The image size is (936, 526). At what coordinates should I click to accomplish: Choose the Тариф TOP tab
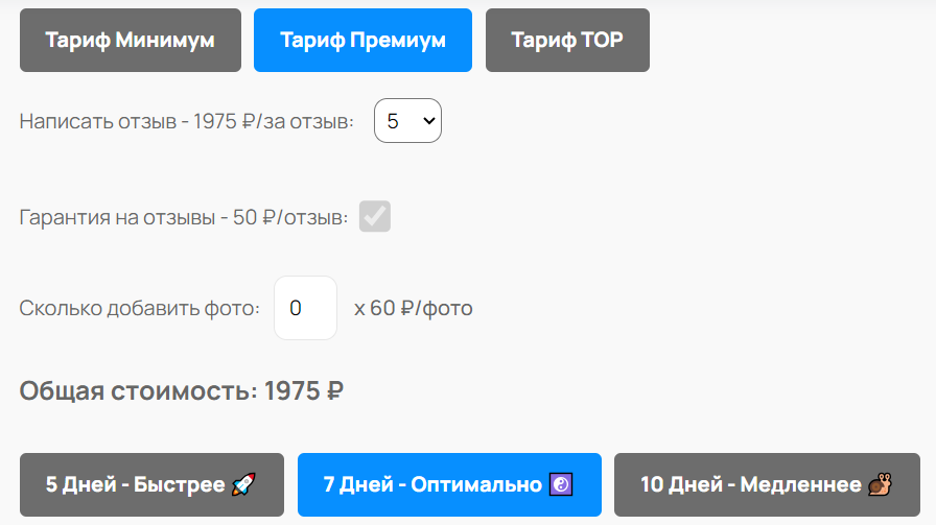click(x=568, y=40)
